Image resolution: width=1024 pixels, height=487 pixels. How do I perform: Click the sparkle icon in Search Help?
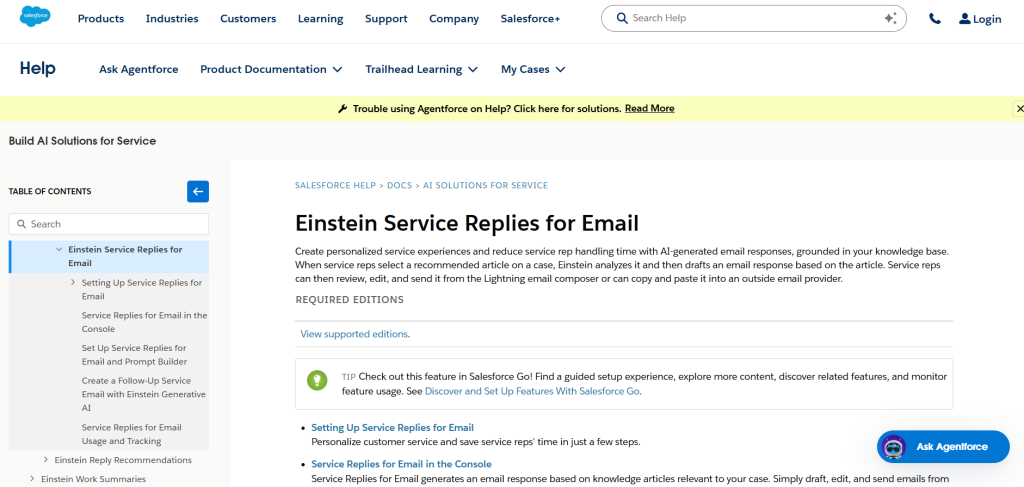[x=890, y=18]
